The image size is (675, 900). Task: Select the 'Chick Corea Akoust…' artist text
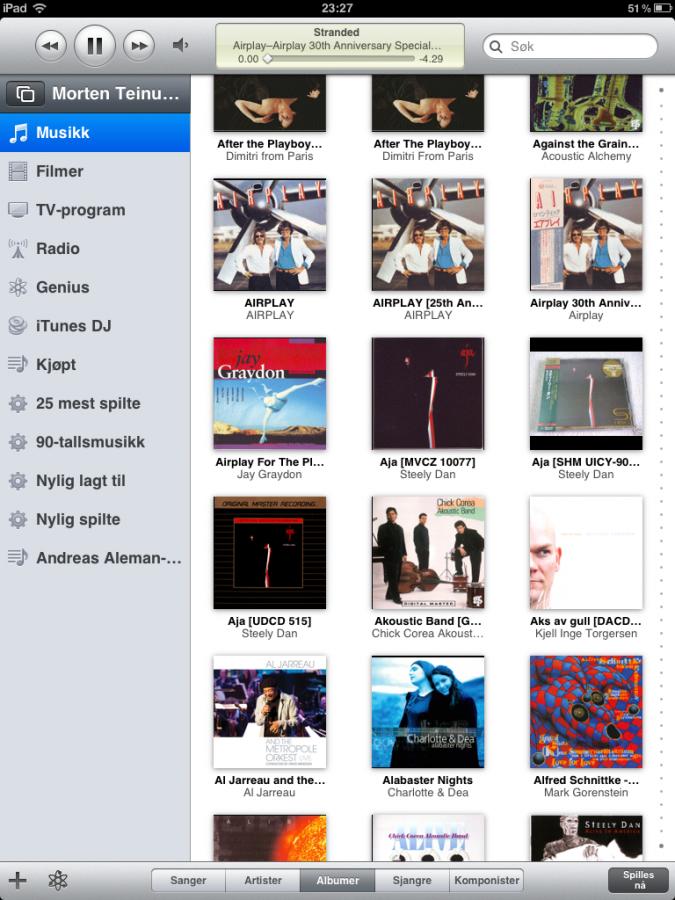tap(428, 633)
